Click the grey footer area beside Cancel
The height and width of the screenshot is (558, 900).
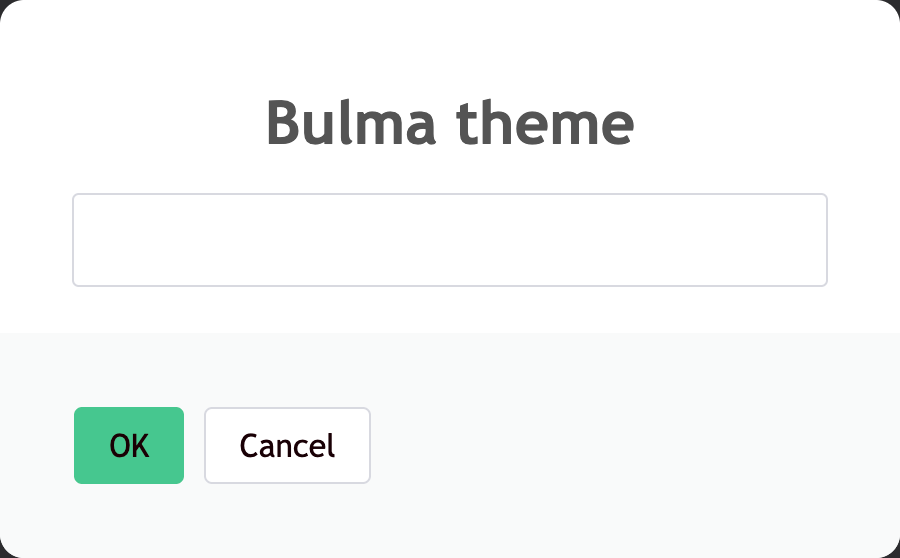(x=620, y=445)
